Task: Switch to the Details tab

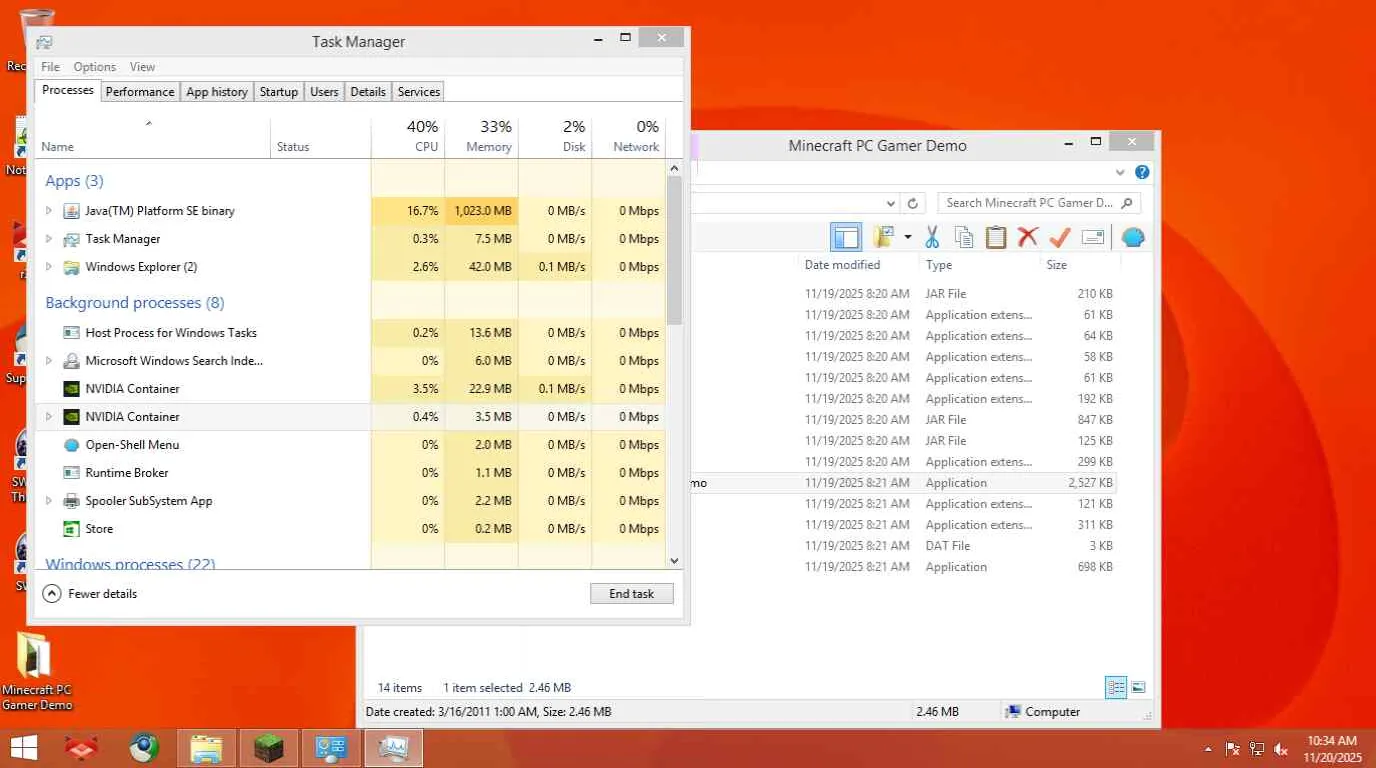Action: (368, 92)
